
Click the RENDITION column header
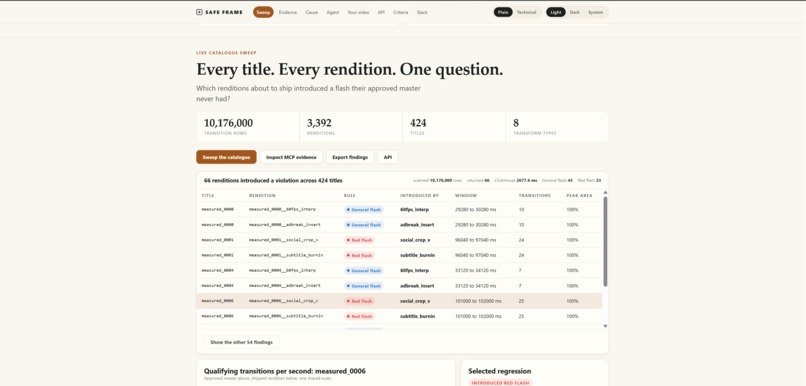(x=262, y=196)
